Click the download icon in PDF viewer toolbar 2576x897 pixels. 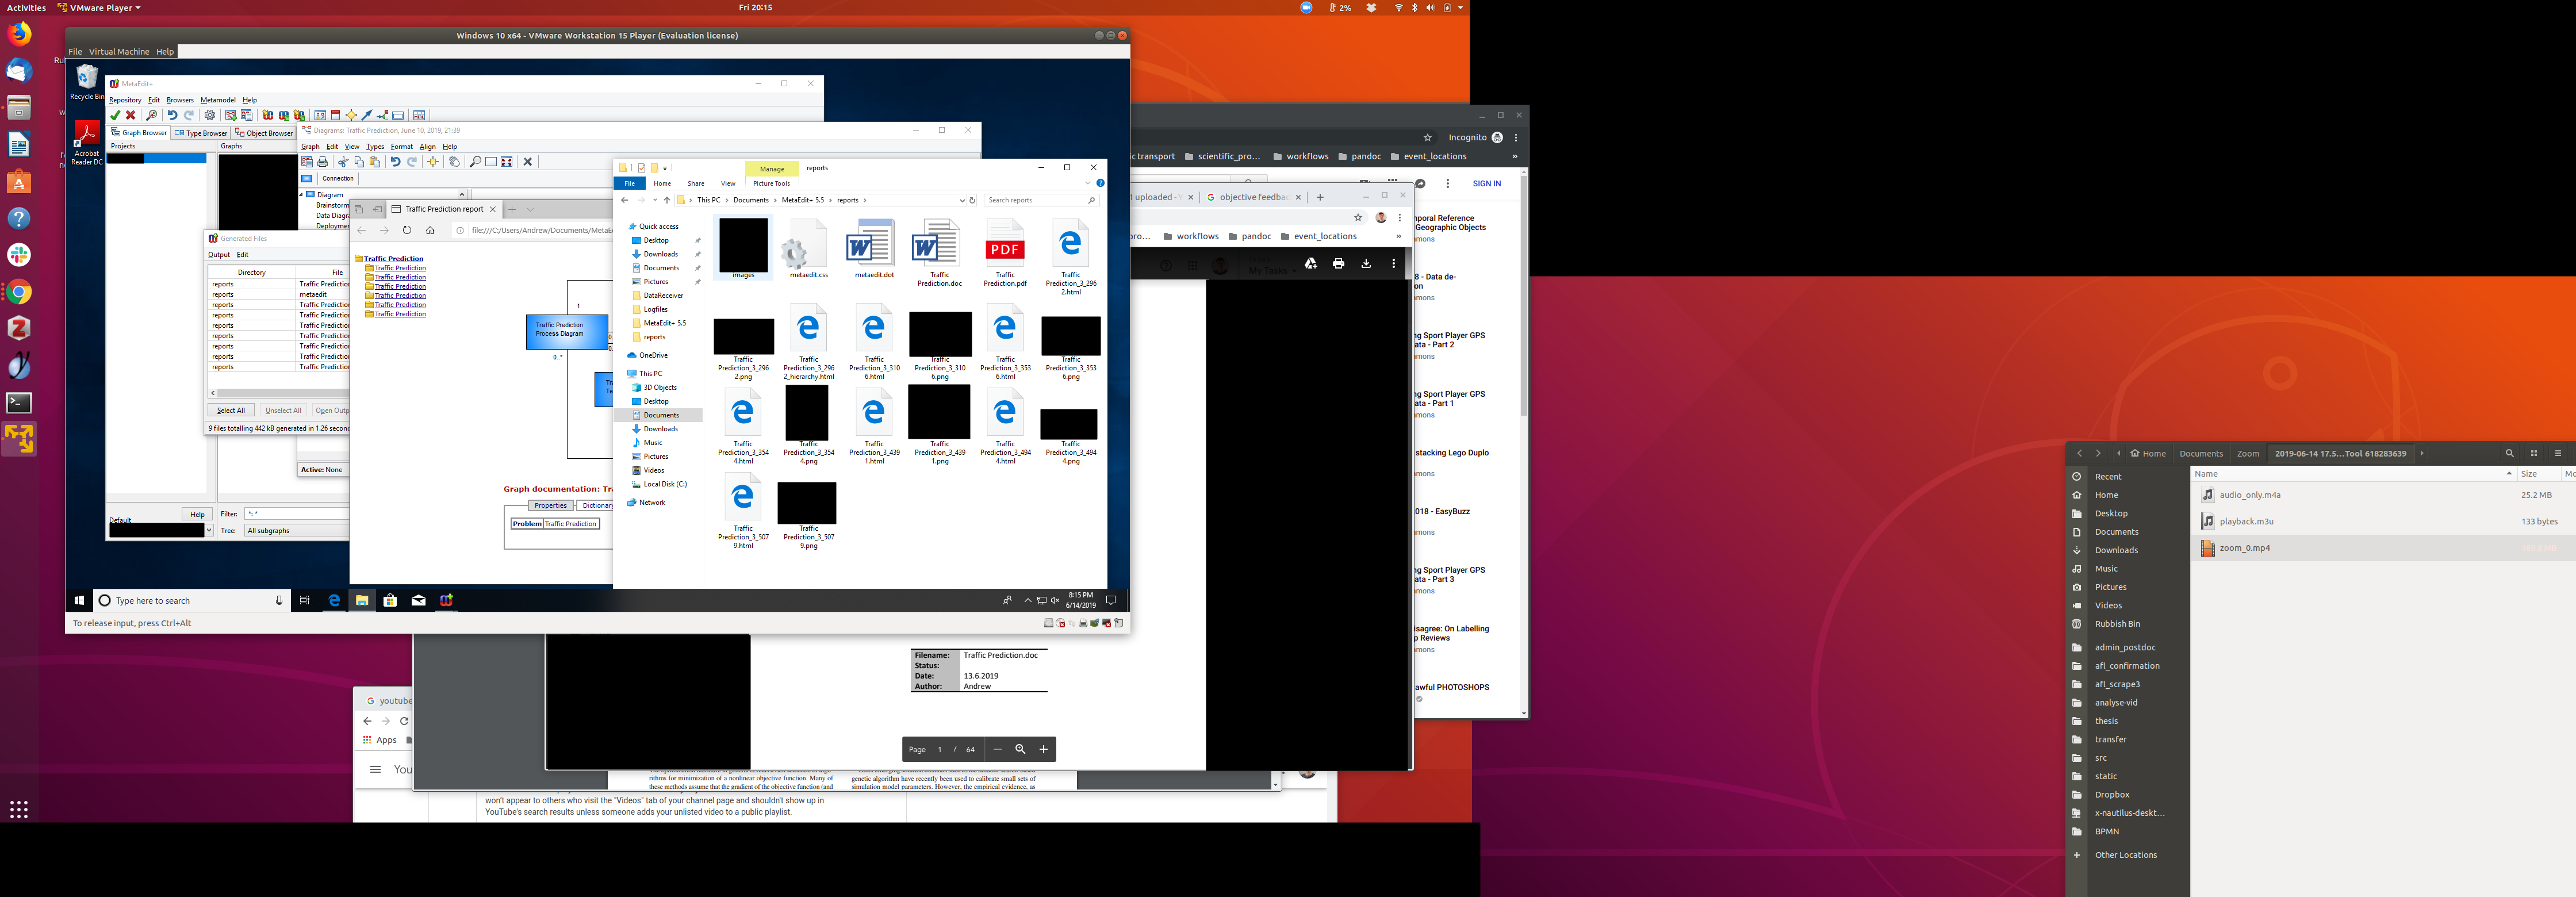click(1366, 264)
